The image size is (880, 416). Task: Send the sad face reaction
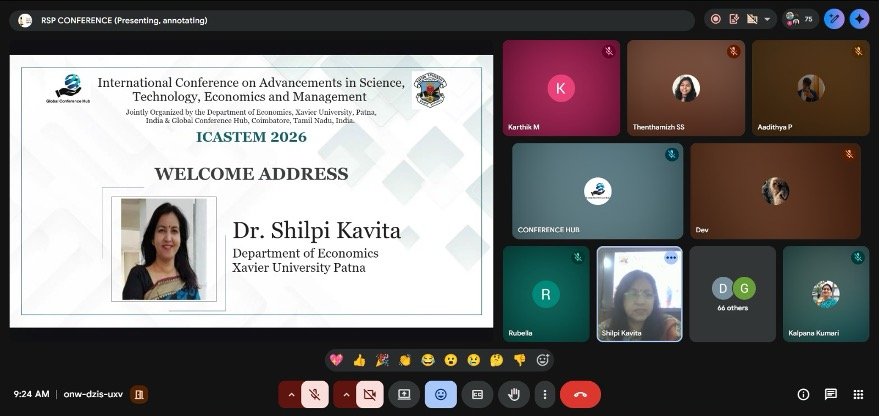[474, 360]
